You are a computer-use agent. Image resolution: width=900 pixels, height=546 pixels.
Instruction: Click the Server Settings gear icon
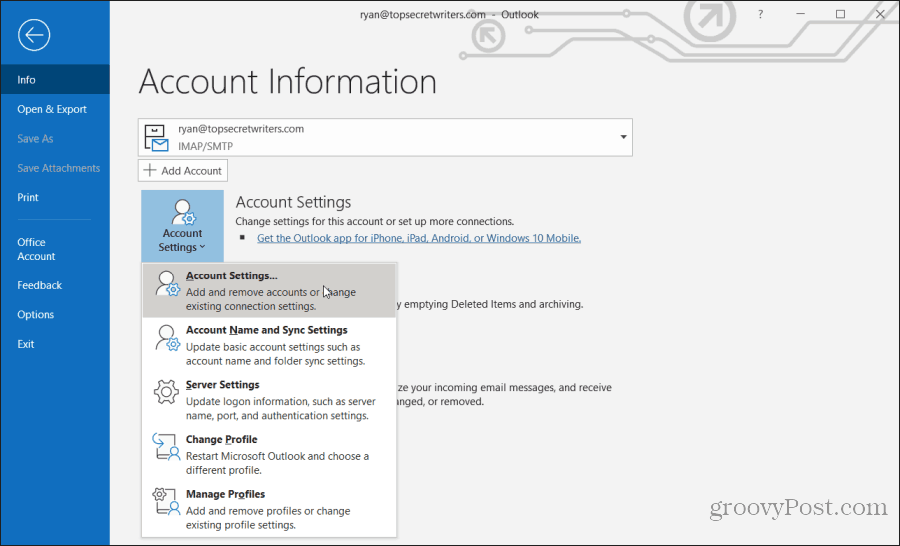[166, 392]
